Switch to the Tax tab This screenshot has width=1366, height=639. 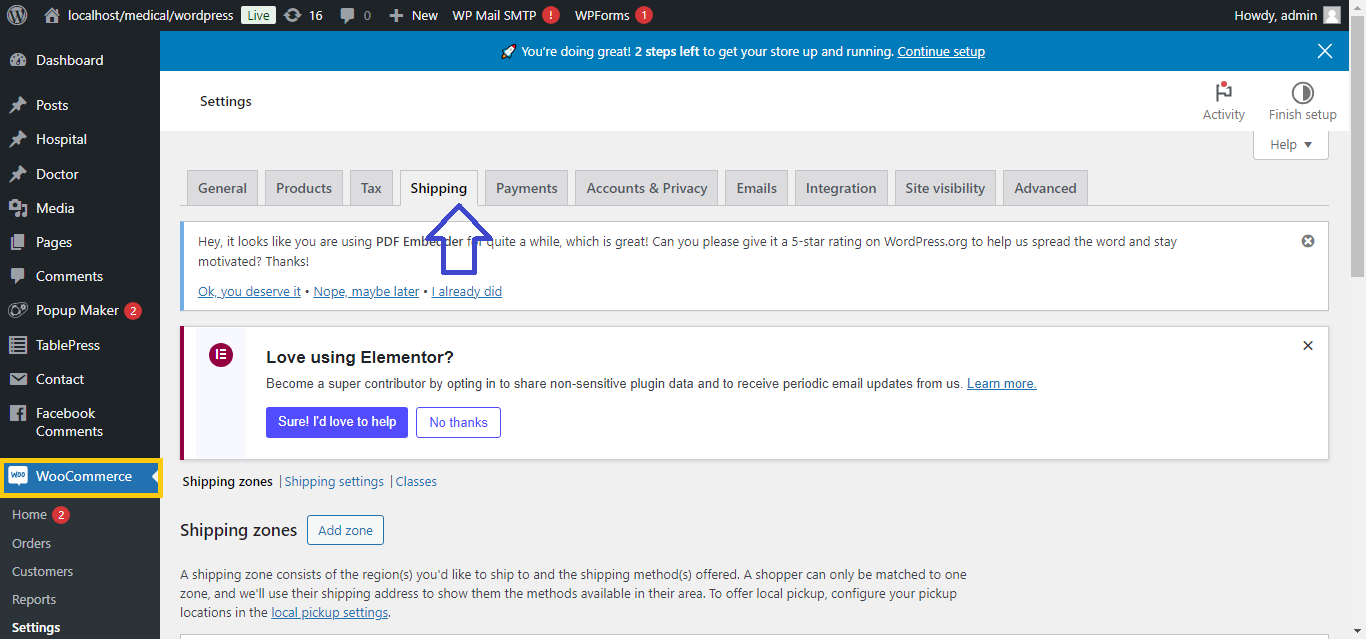point(371,188)
